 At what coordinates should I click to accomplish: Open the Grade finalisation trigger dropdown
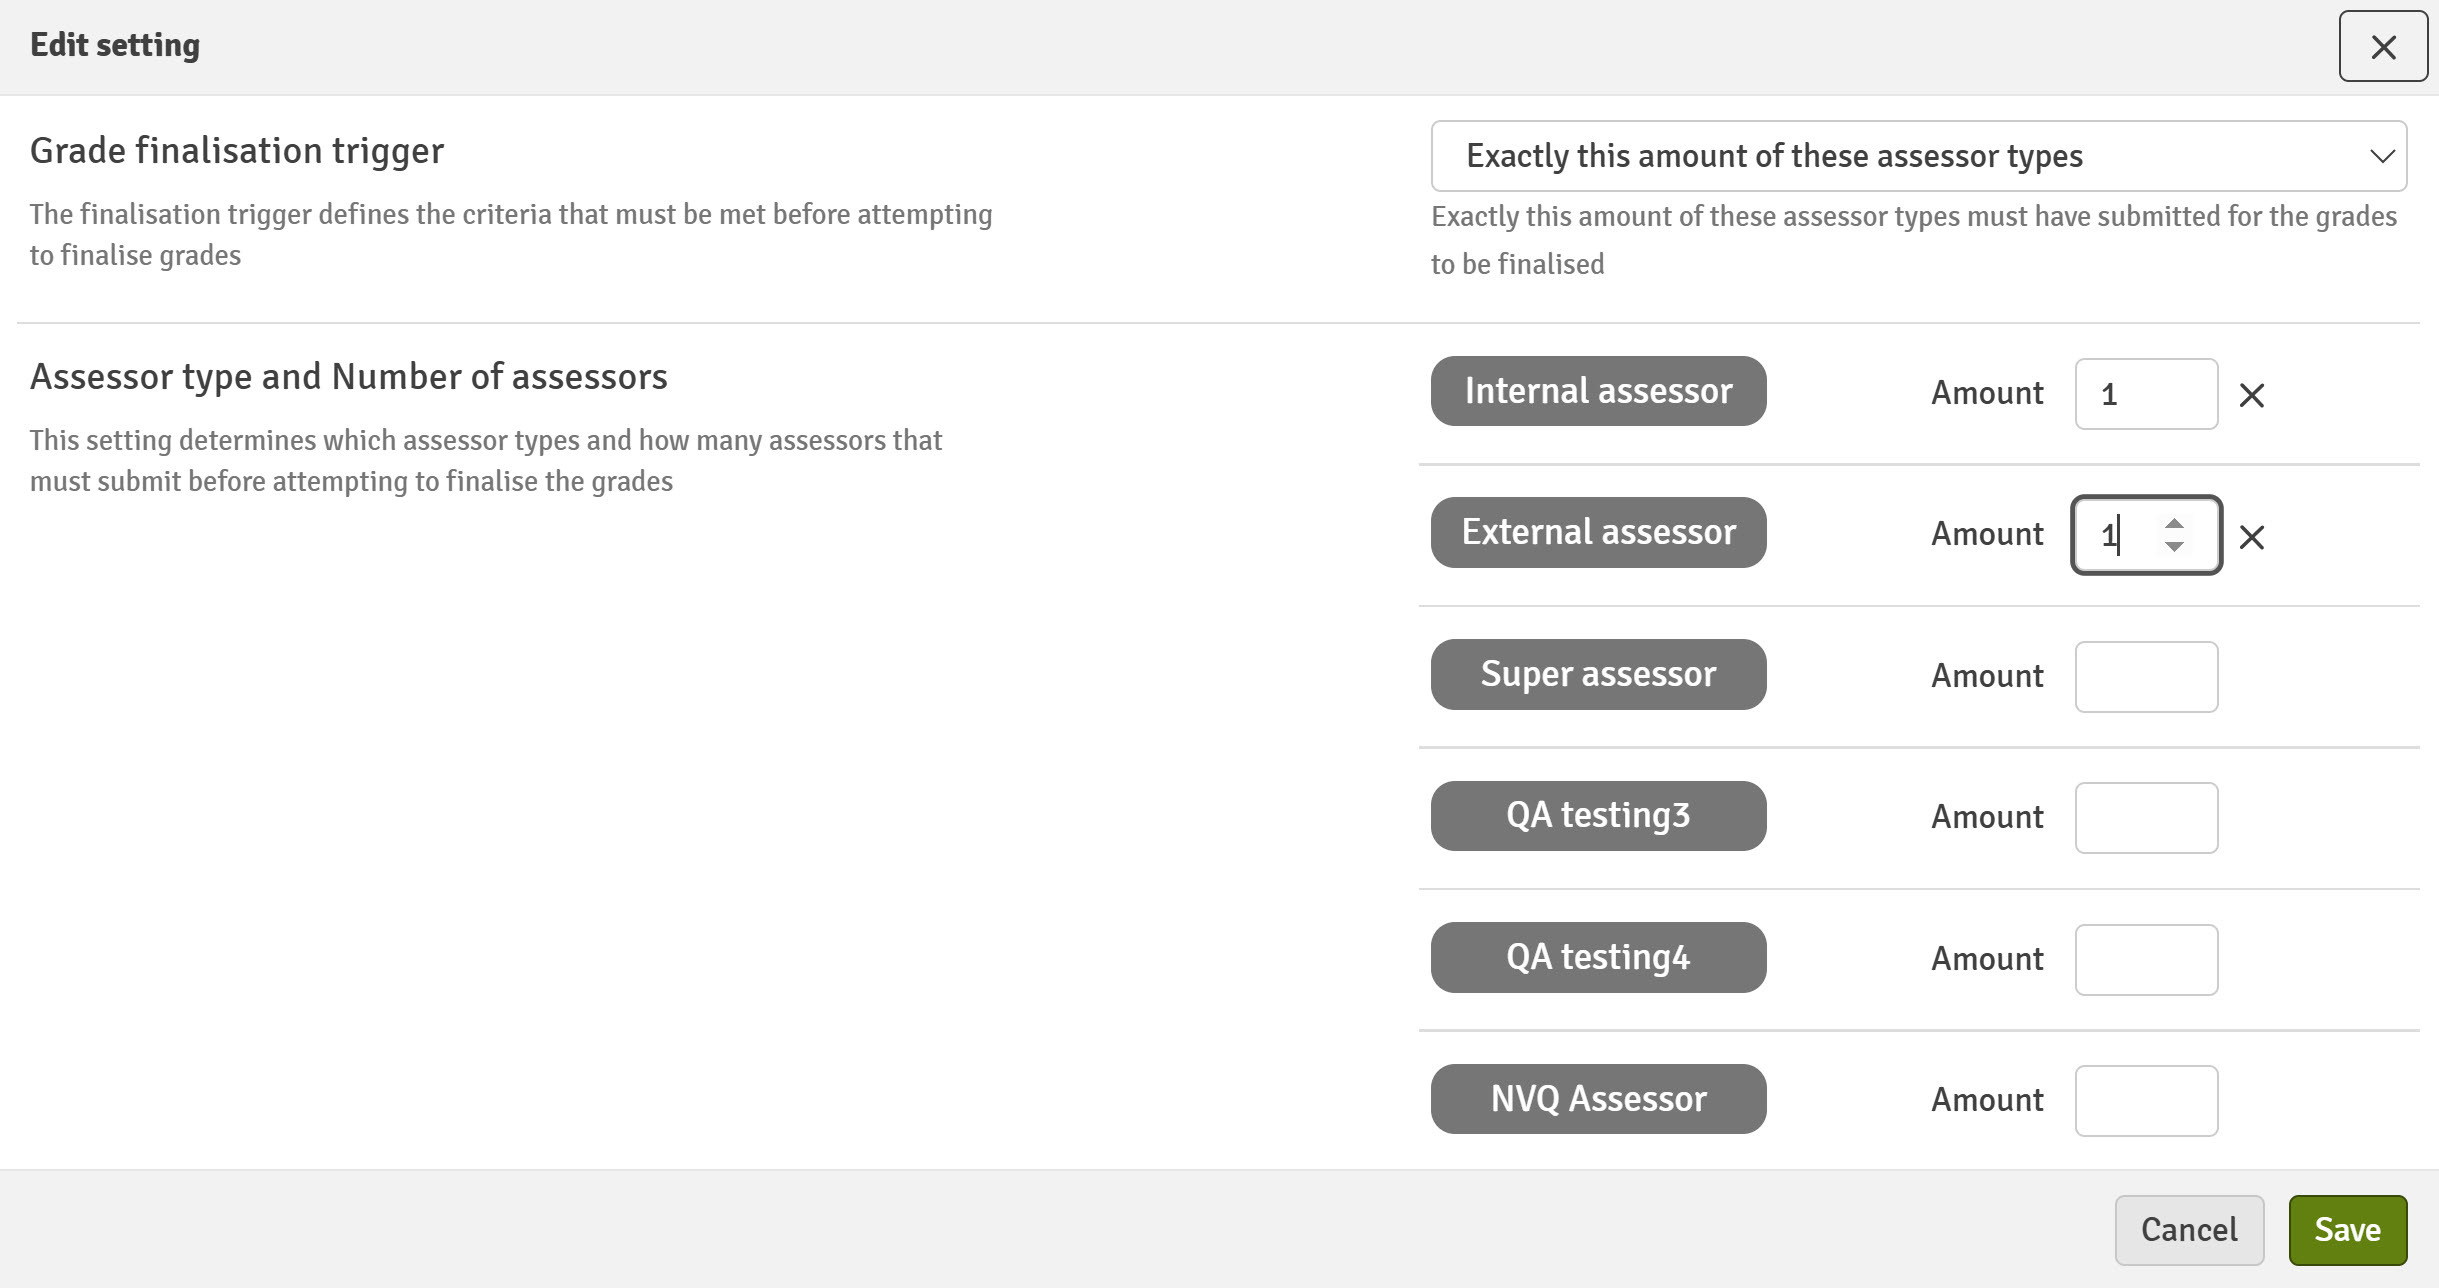[x=1918, y=156]
